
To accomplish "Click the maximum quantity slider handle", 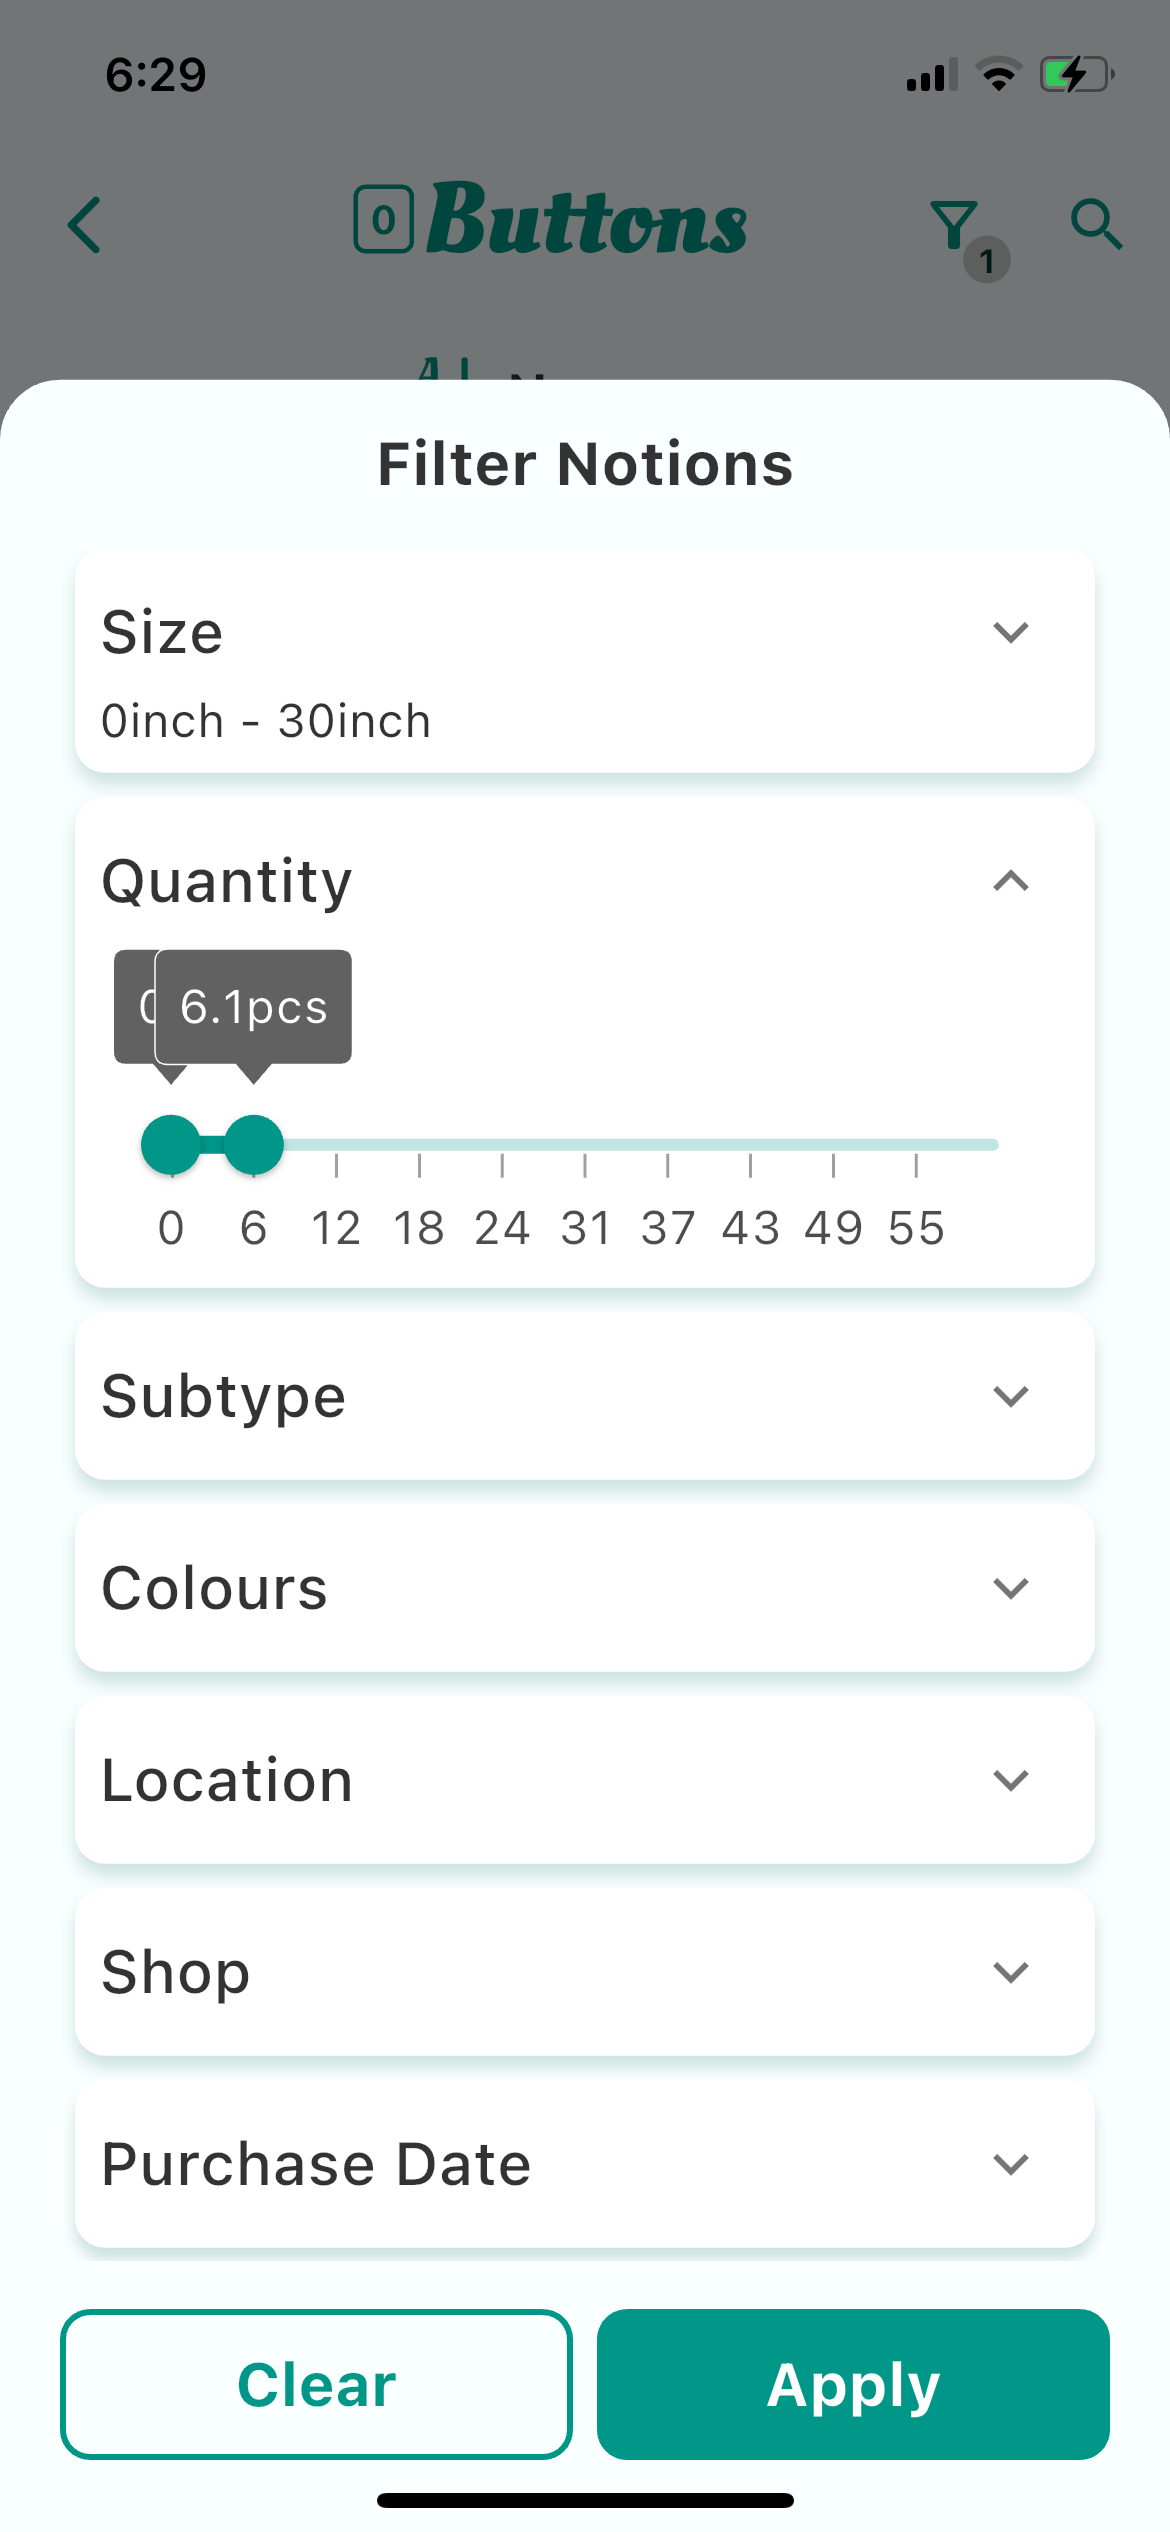I will click(x=254, y=1145).
